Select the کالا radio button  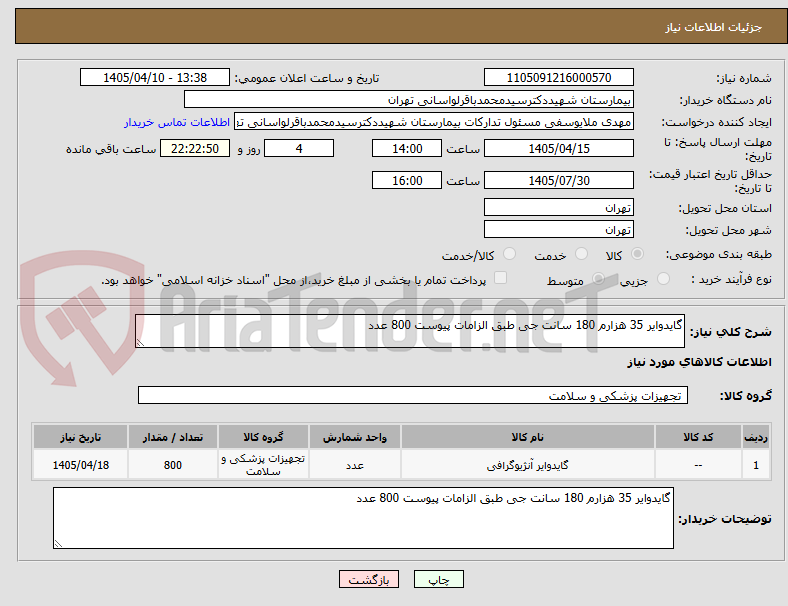pos(637,254)
